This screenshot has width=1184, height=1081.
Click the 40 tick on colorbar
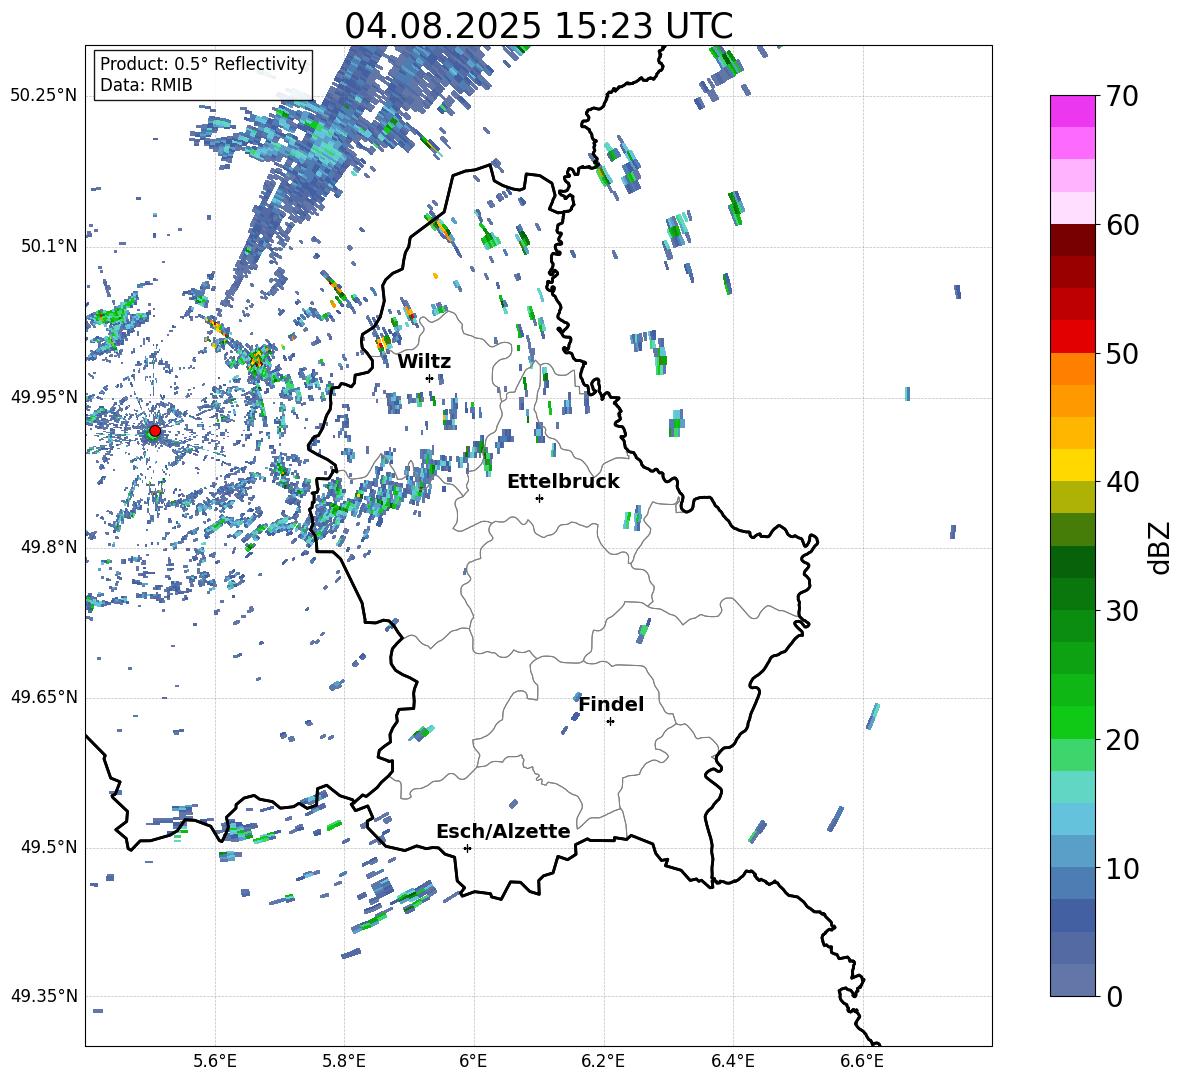tap(1121, 482)
